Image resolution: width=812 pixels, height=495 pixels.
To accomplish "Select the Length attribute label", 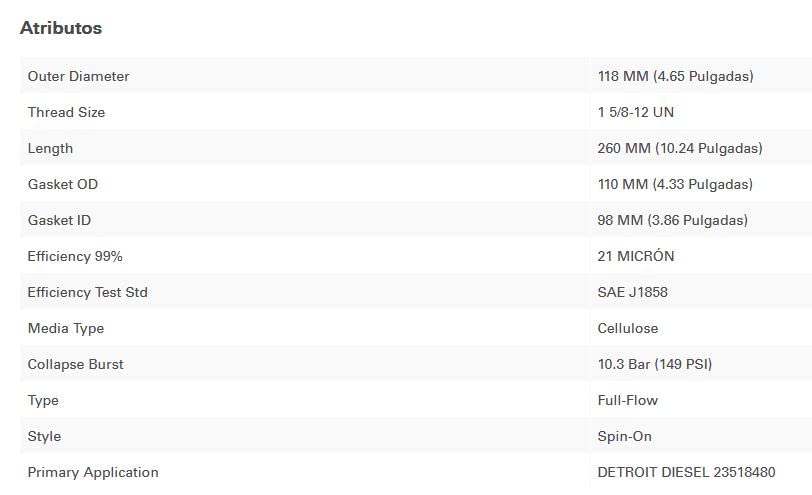I will (x=50, y=148).
